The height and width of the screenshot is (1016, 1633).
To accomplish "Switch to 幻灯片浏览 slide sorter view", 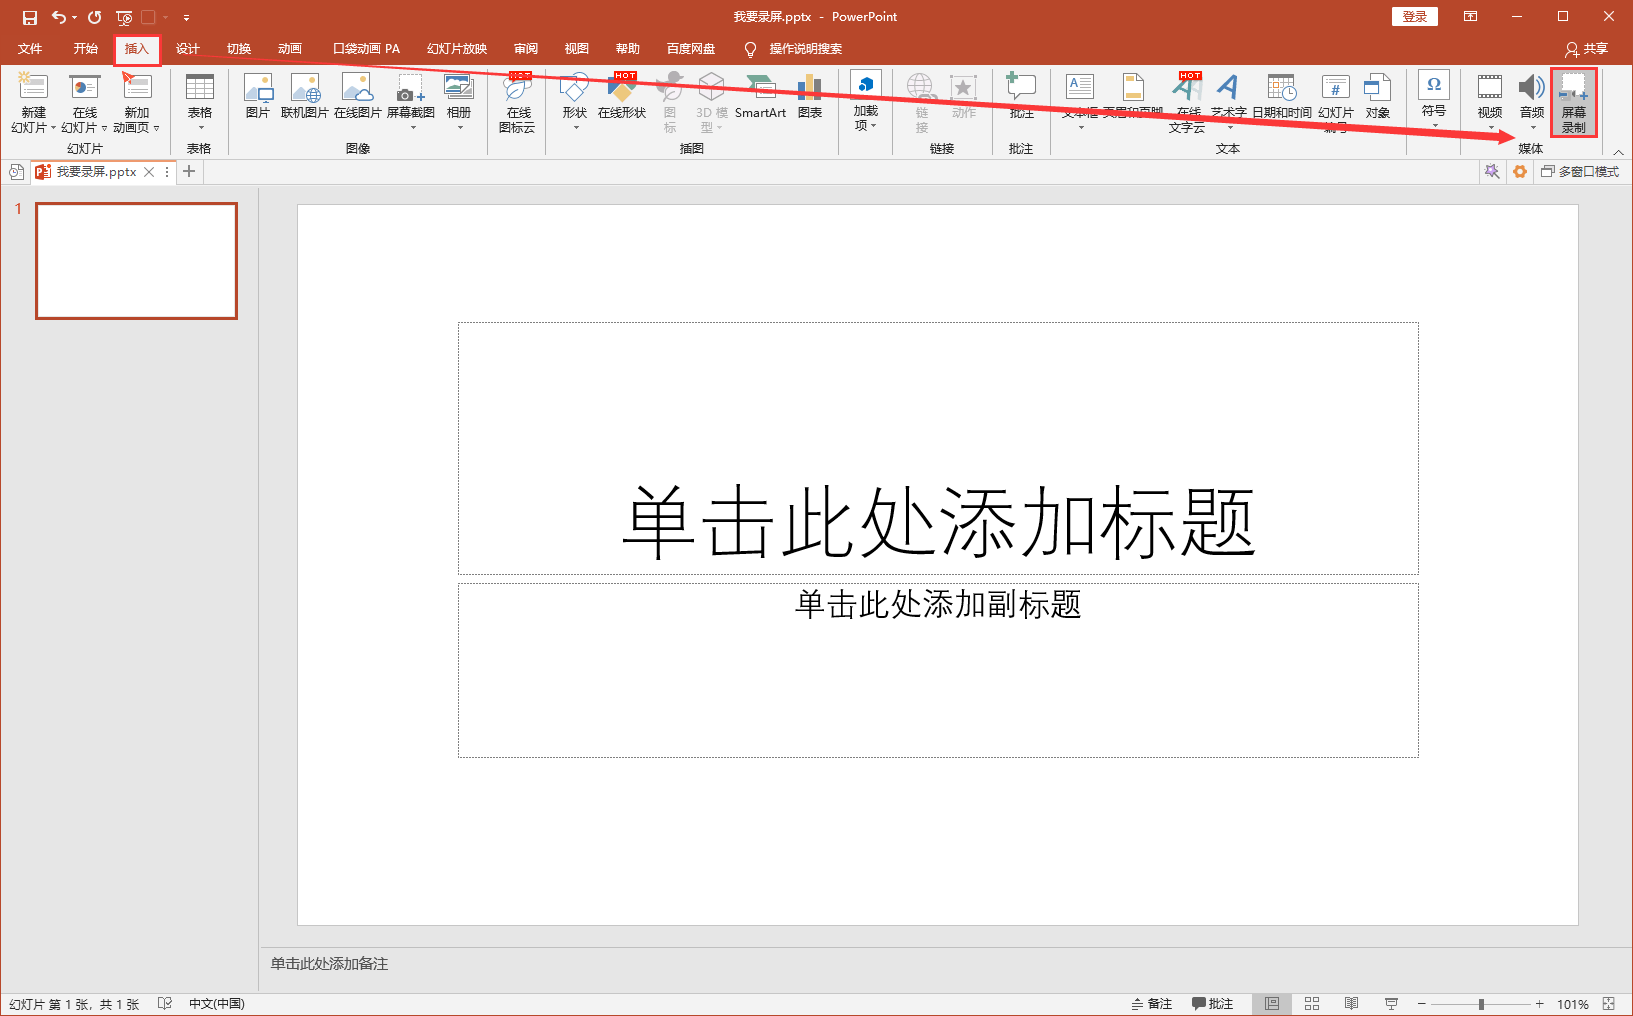I will [x=1311, y=1002].
